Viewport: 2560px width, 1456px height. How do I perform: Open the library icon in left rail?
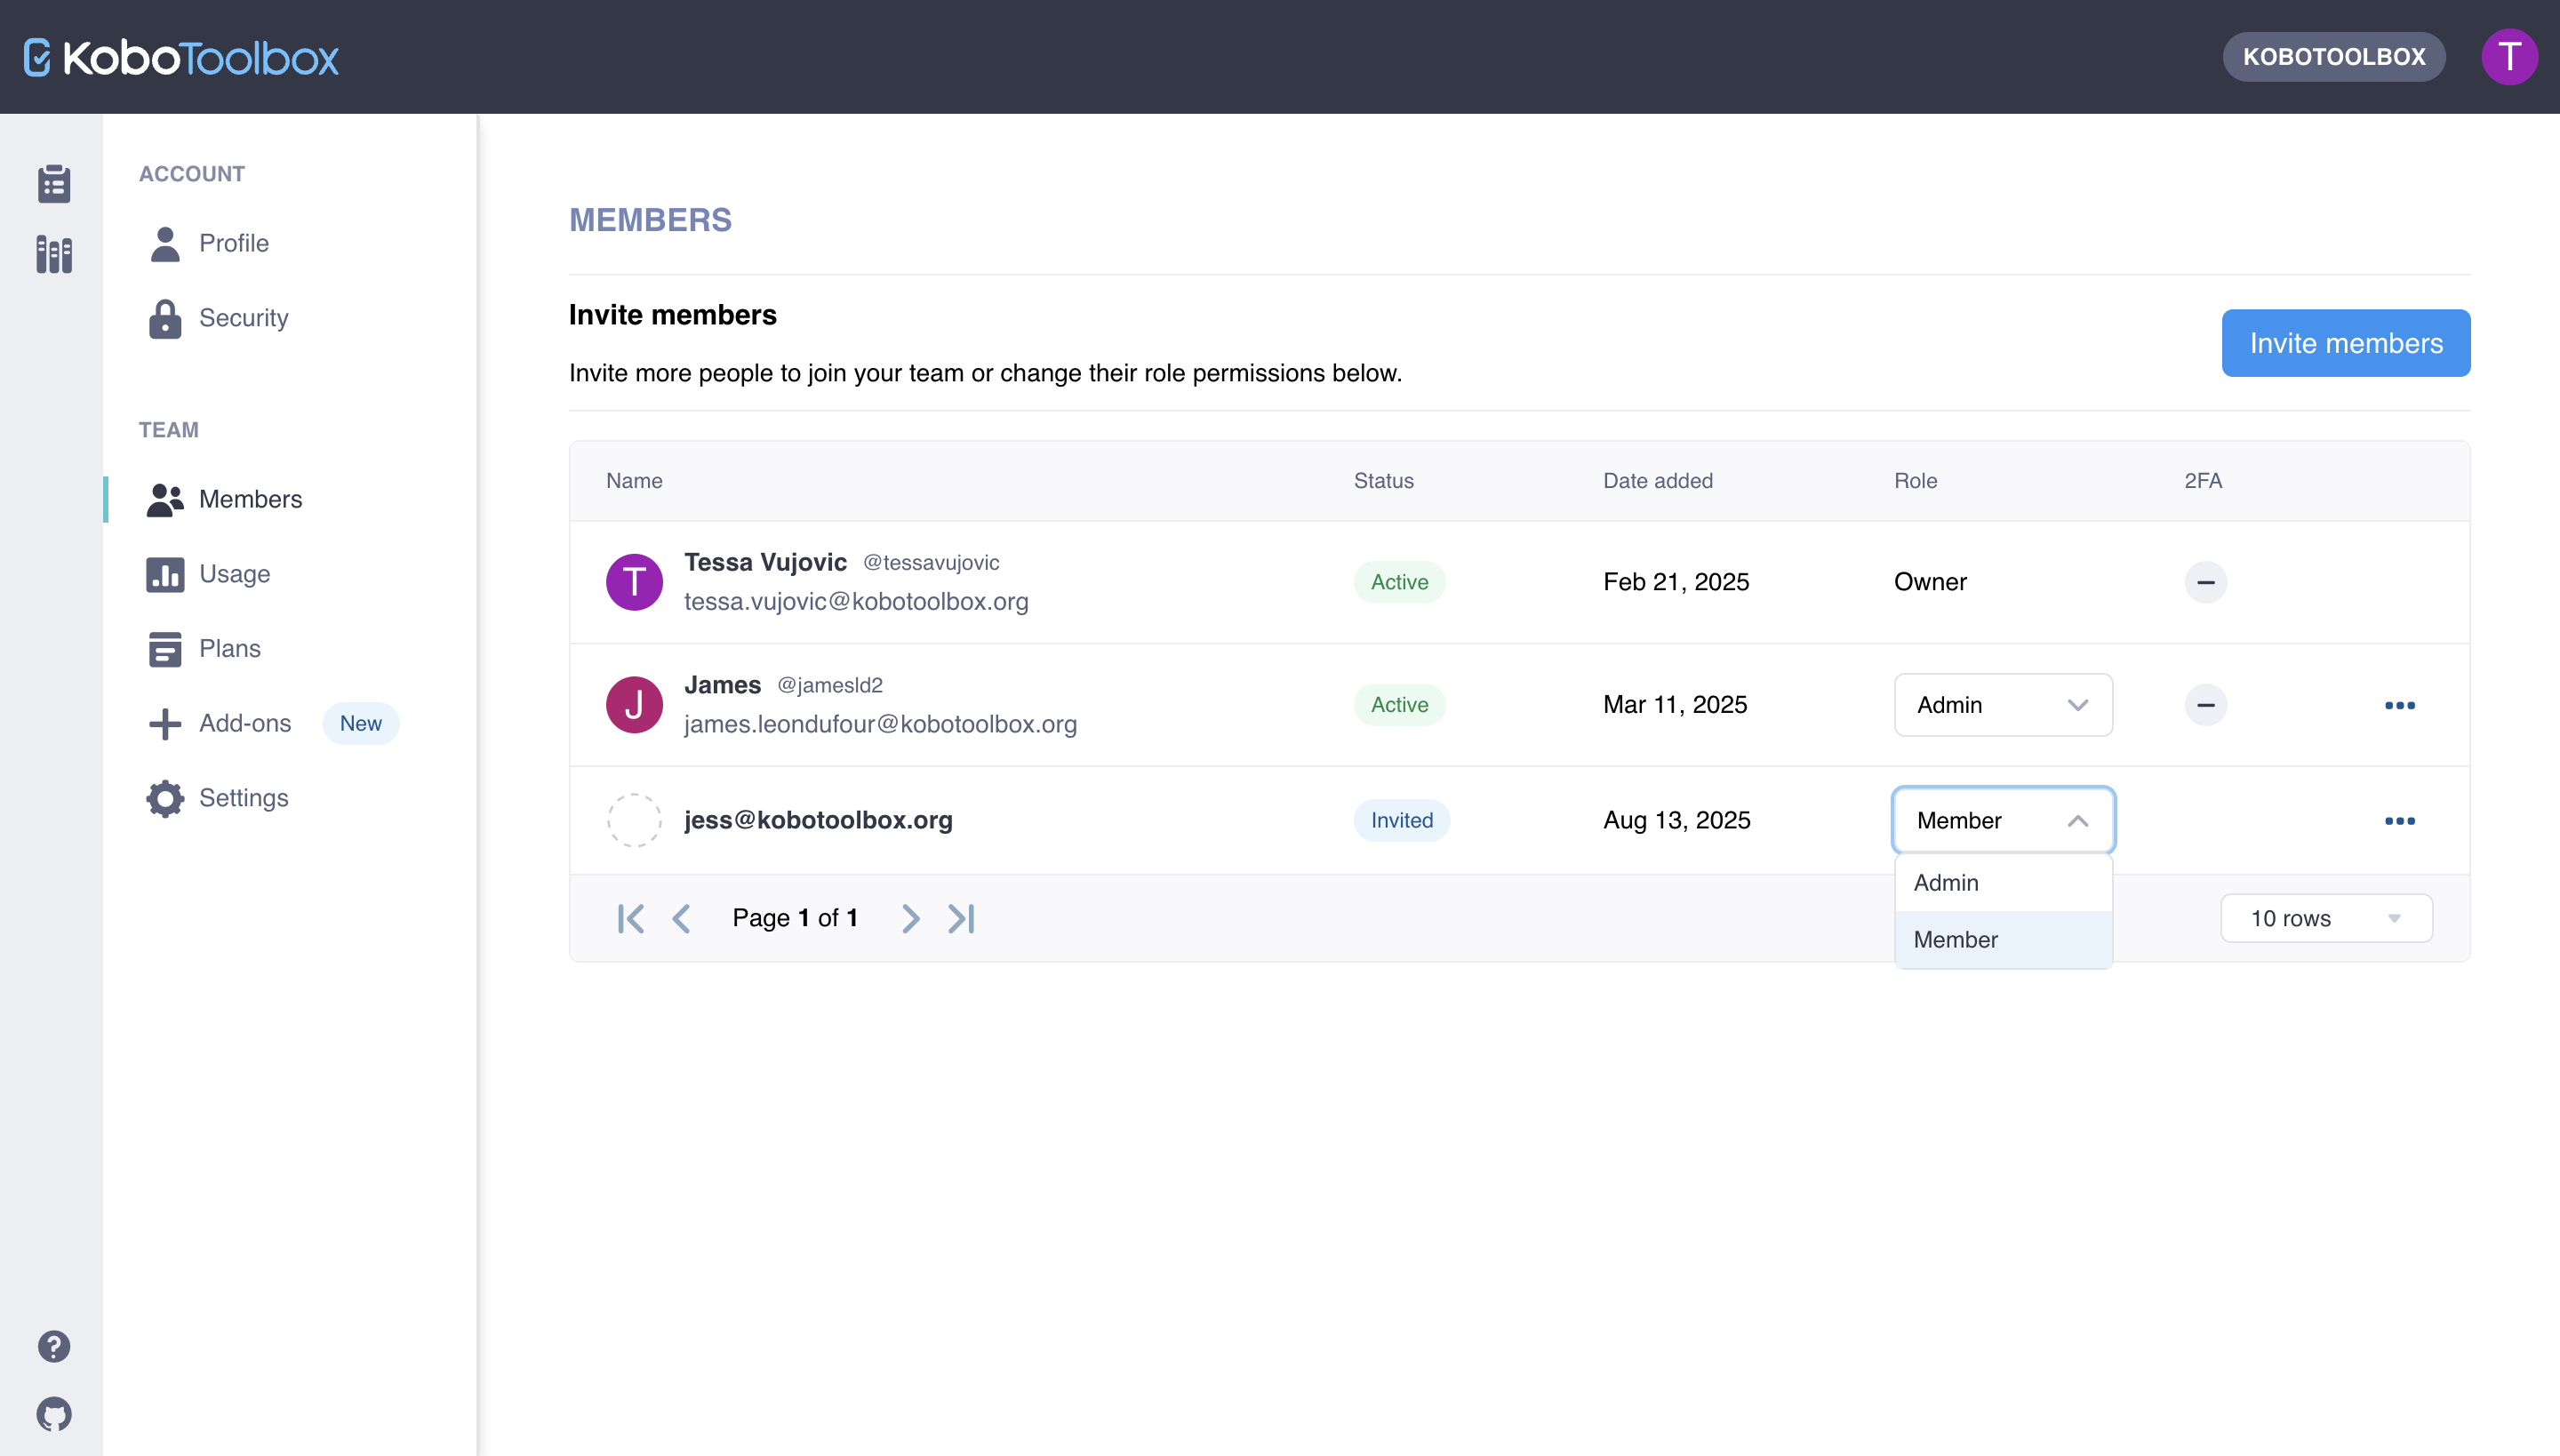[54, 254]
